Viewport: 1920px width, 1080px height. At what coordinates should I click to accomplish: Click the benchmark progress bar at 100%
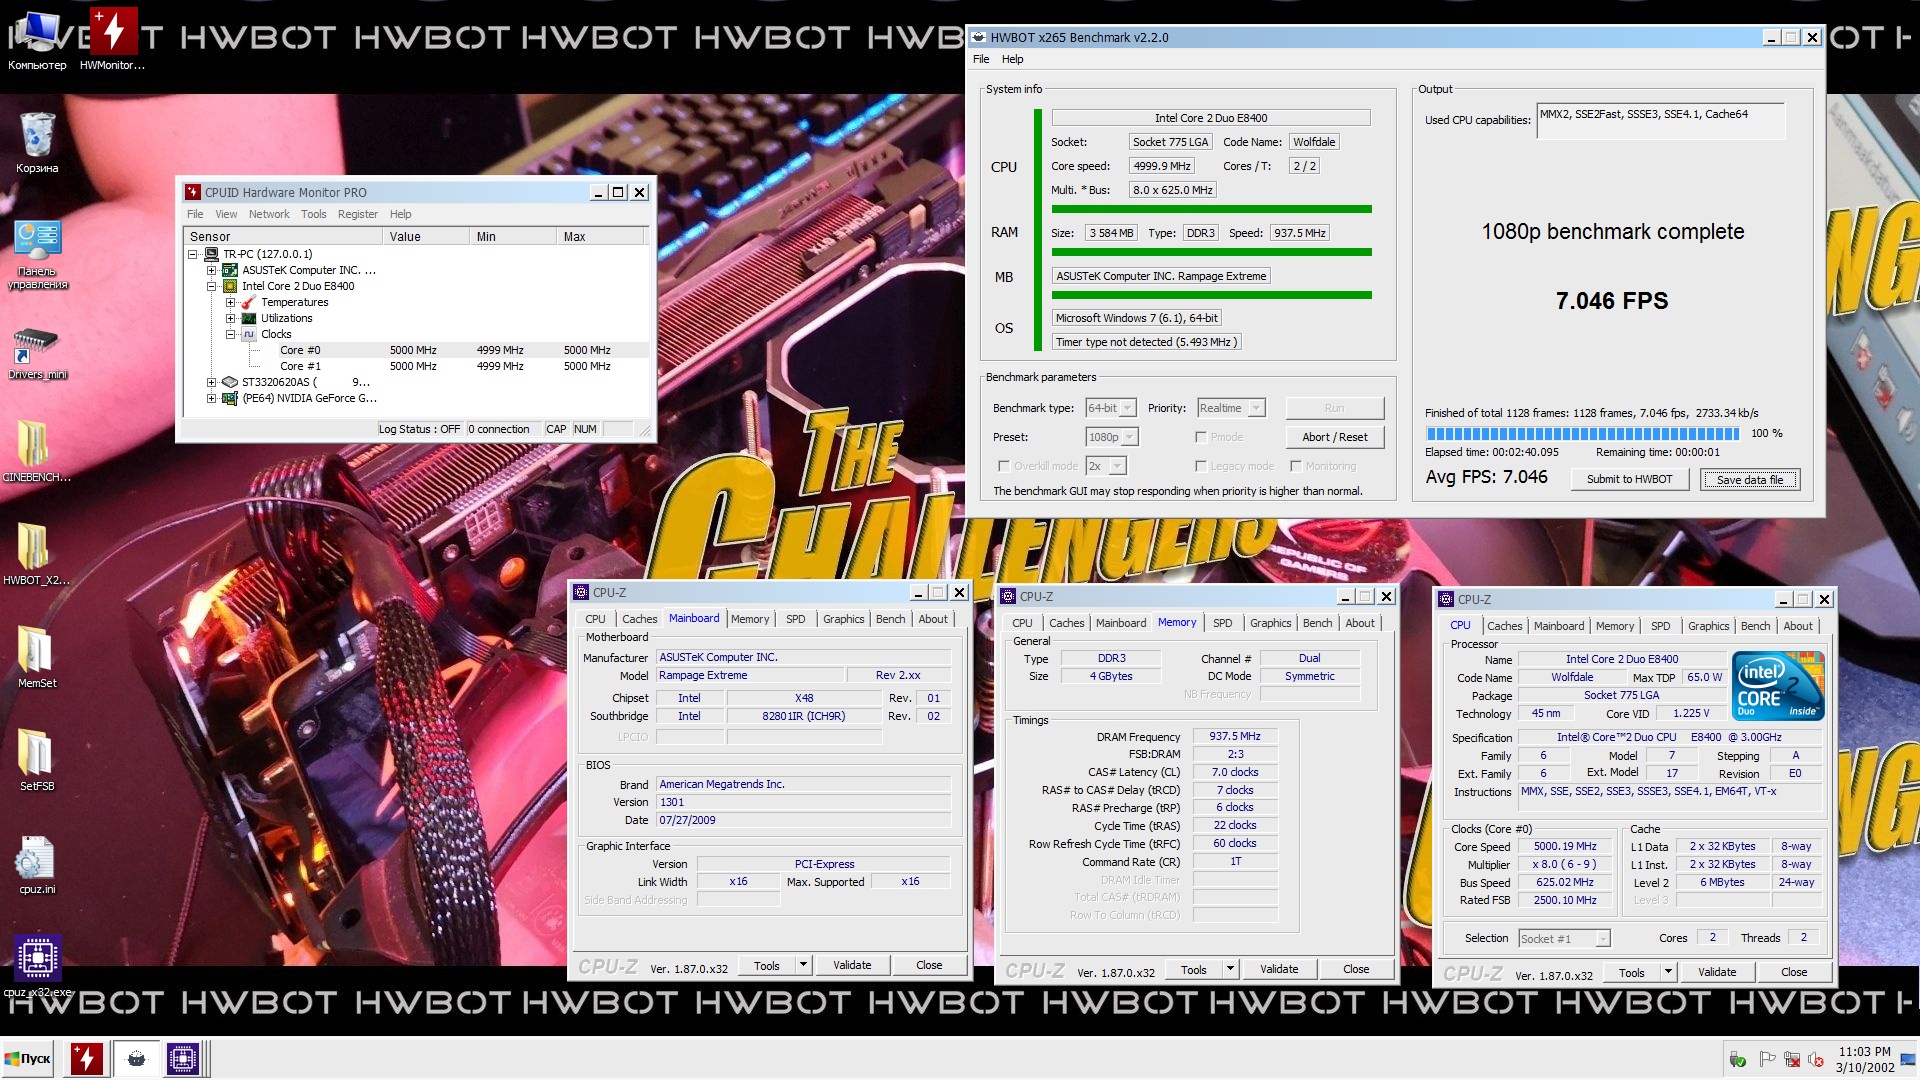[x=1583, y=433]
